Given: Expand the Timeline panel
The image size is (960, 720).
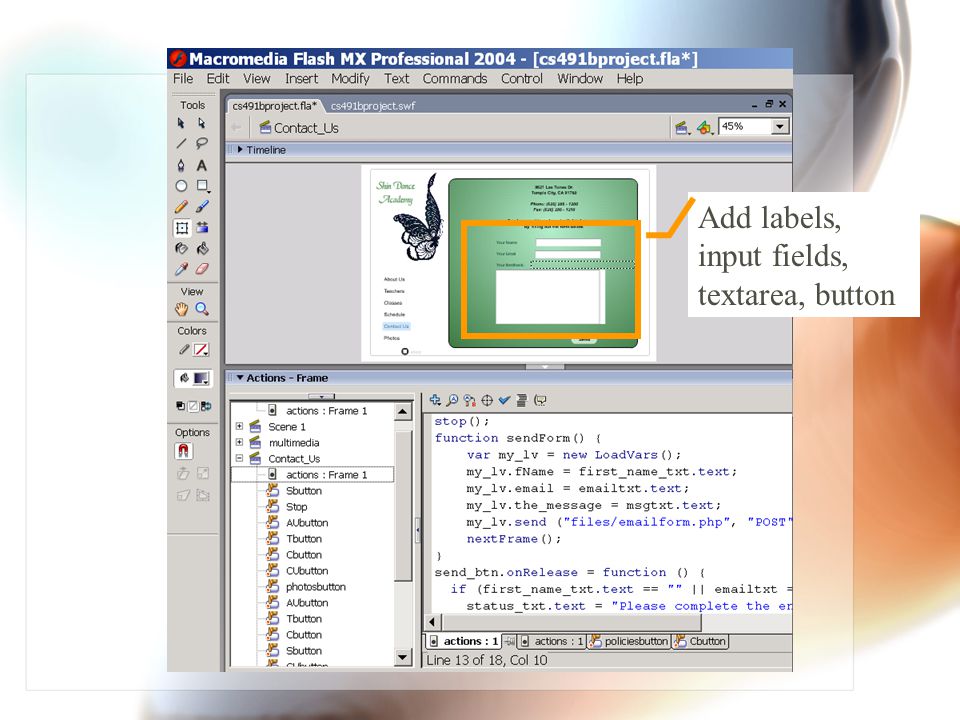Looking at the screenshot, I should [240, 149].
